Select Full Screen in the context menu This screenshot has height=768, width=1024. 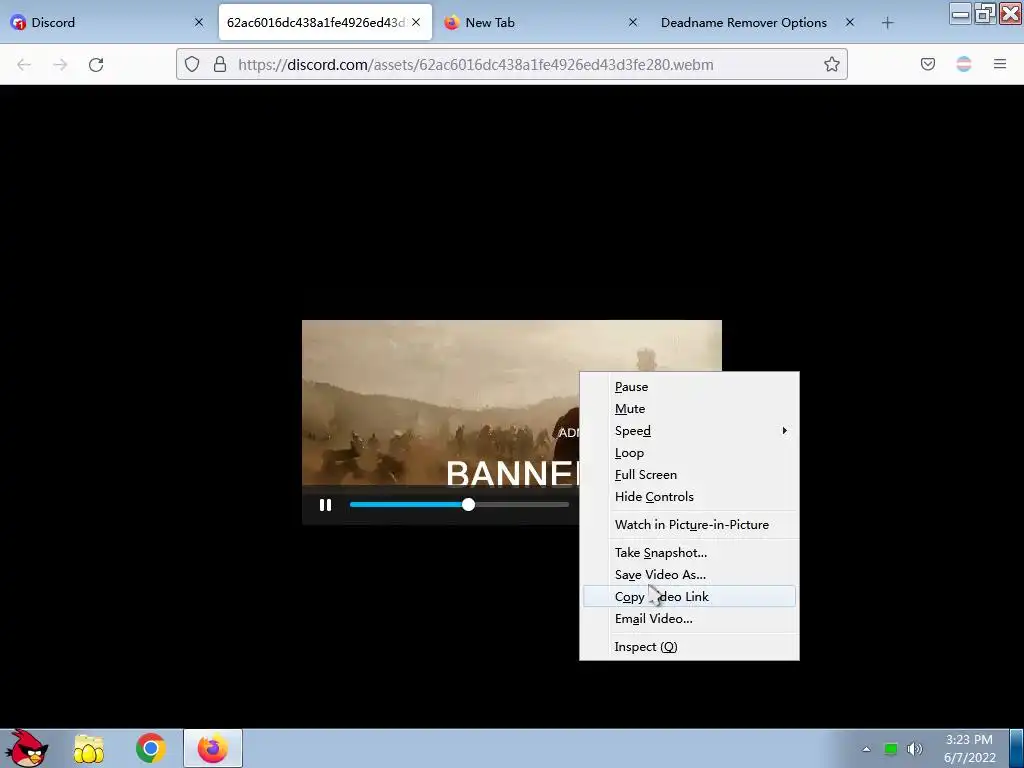[x=689, y=475]
